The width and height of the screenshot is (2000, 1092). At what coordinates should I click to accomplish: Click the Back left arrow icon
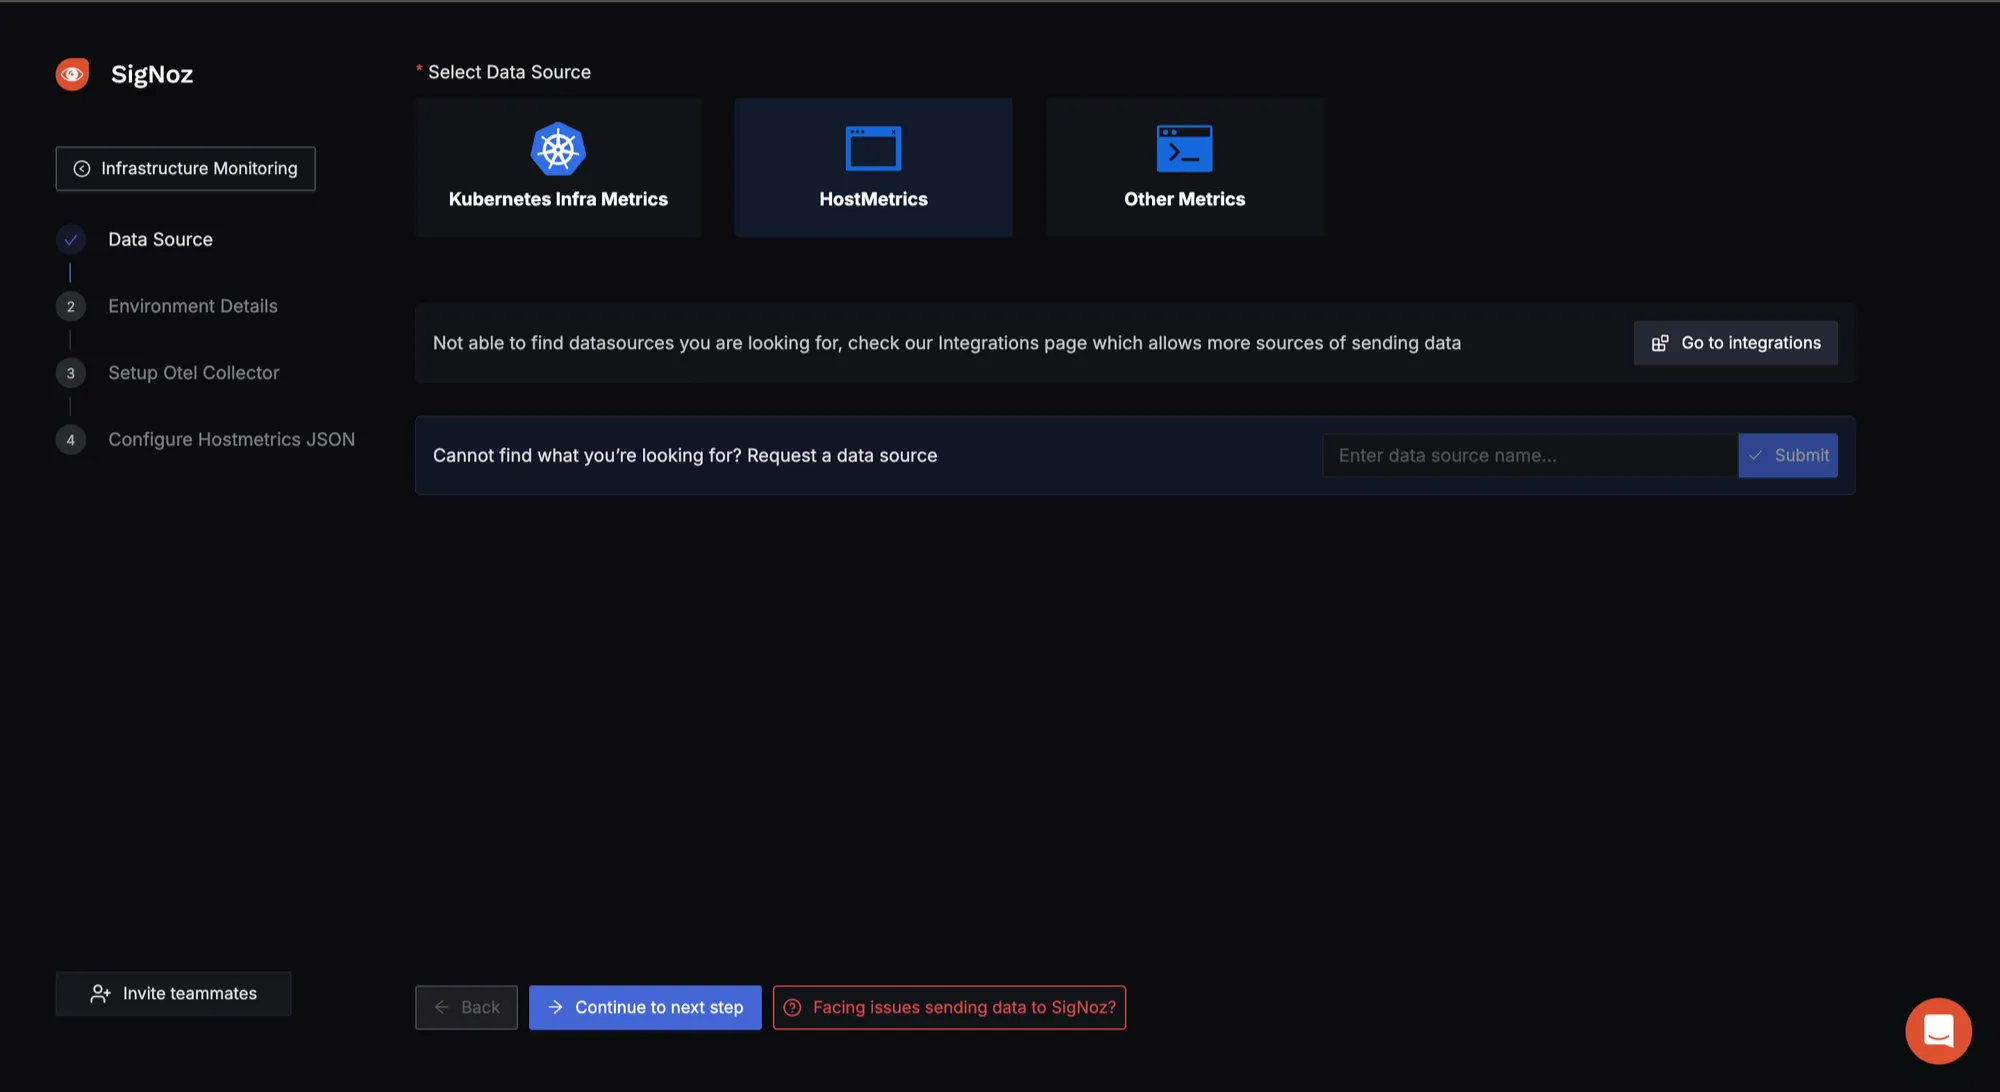click(441, 1007)
